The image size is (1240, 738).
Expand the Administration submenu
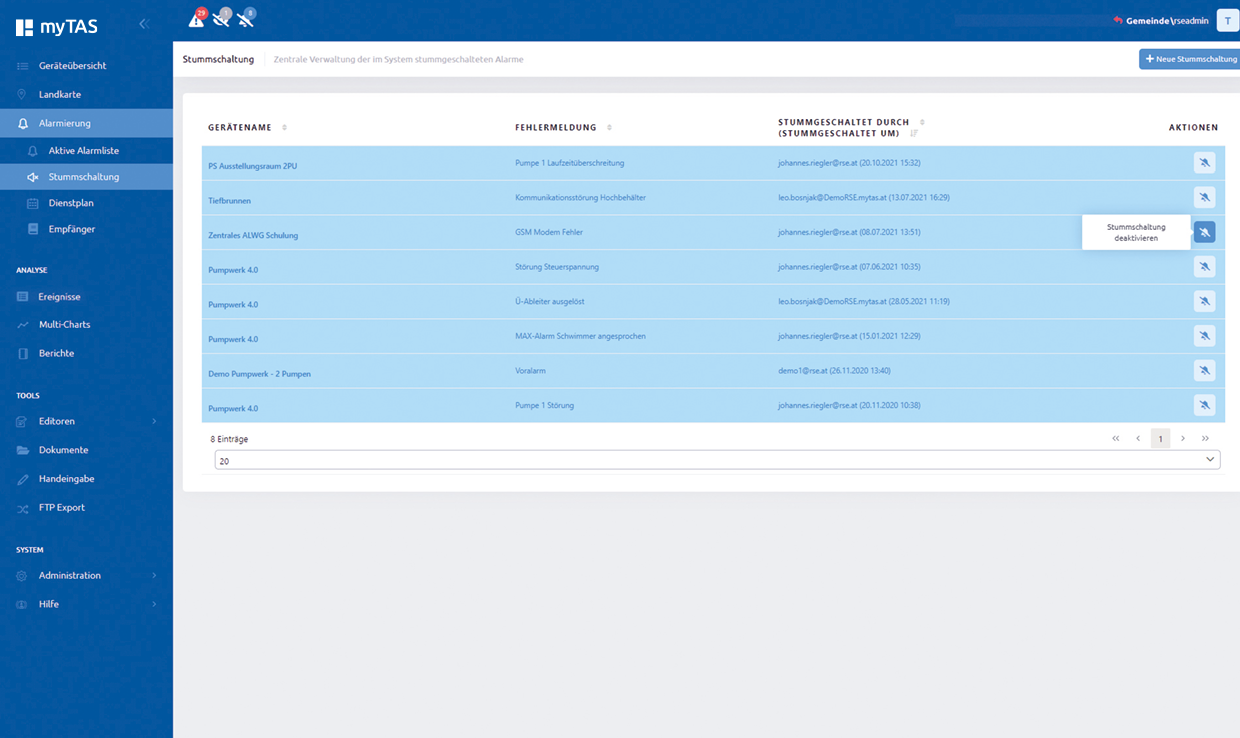click(154, 575)
